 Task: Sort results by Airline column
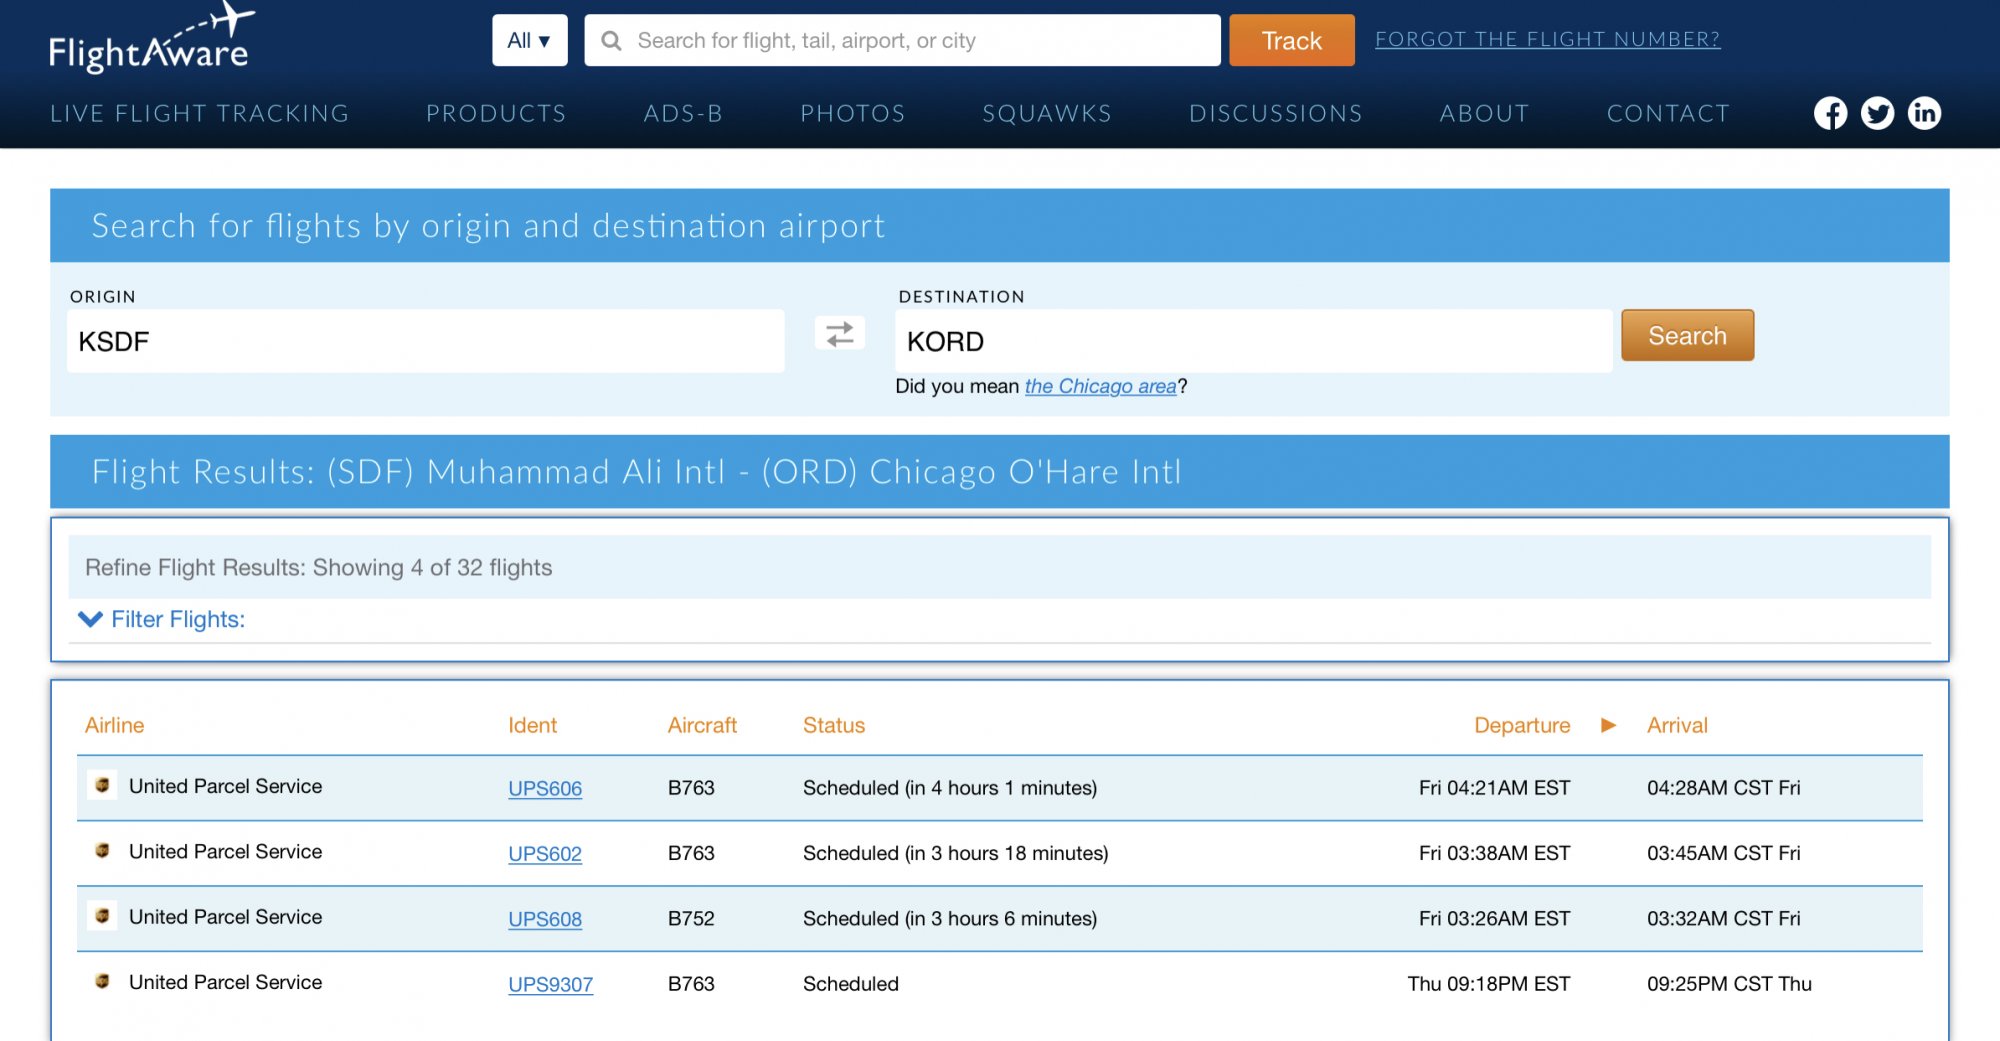point(114,725)
